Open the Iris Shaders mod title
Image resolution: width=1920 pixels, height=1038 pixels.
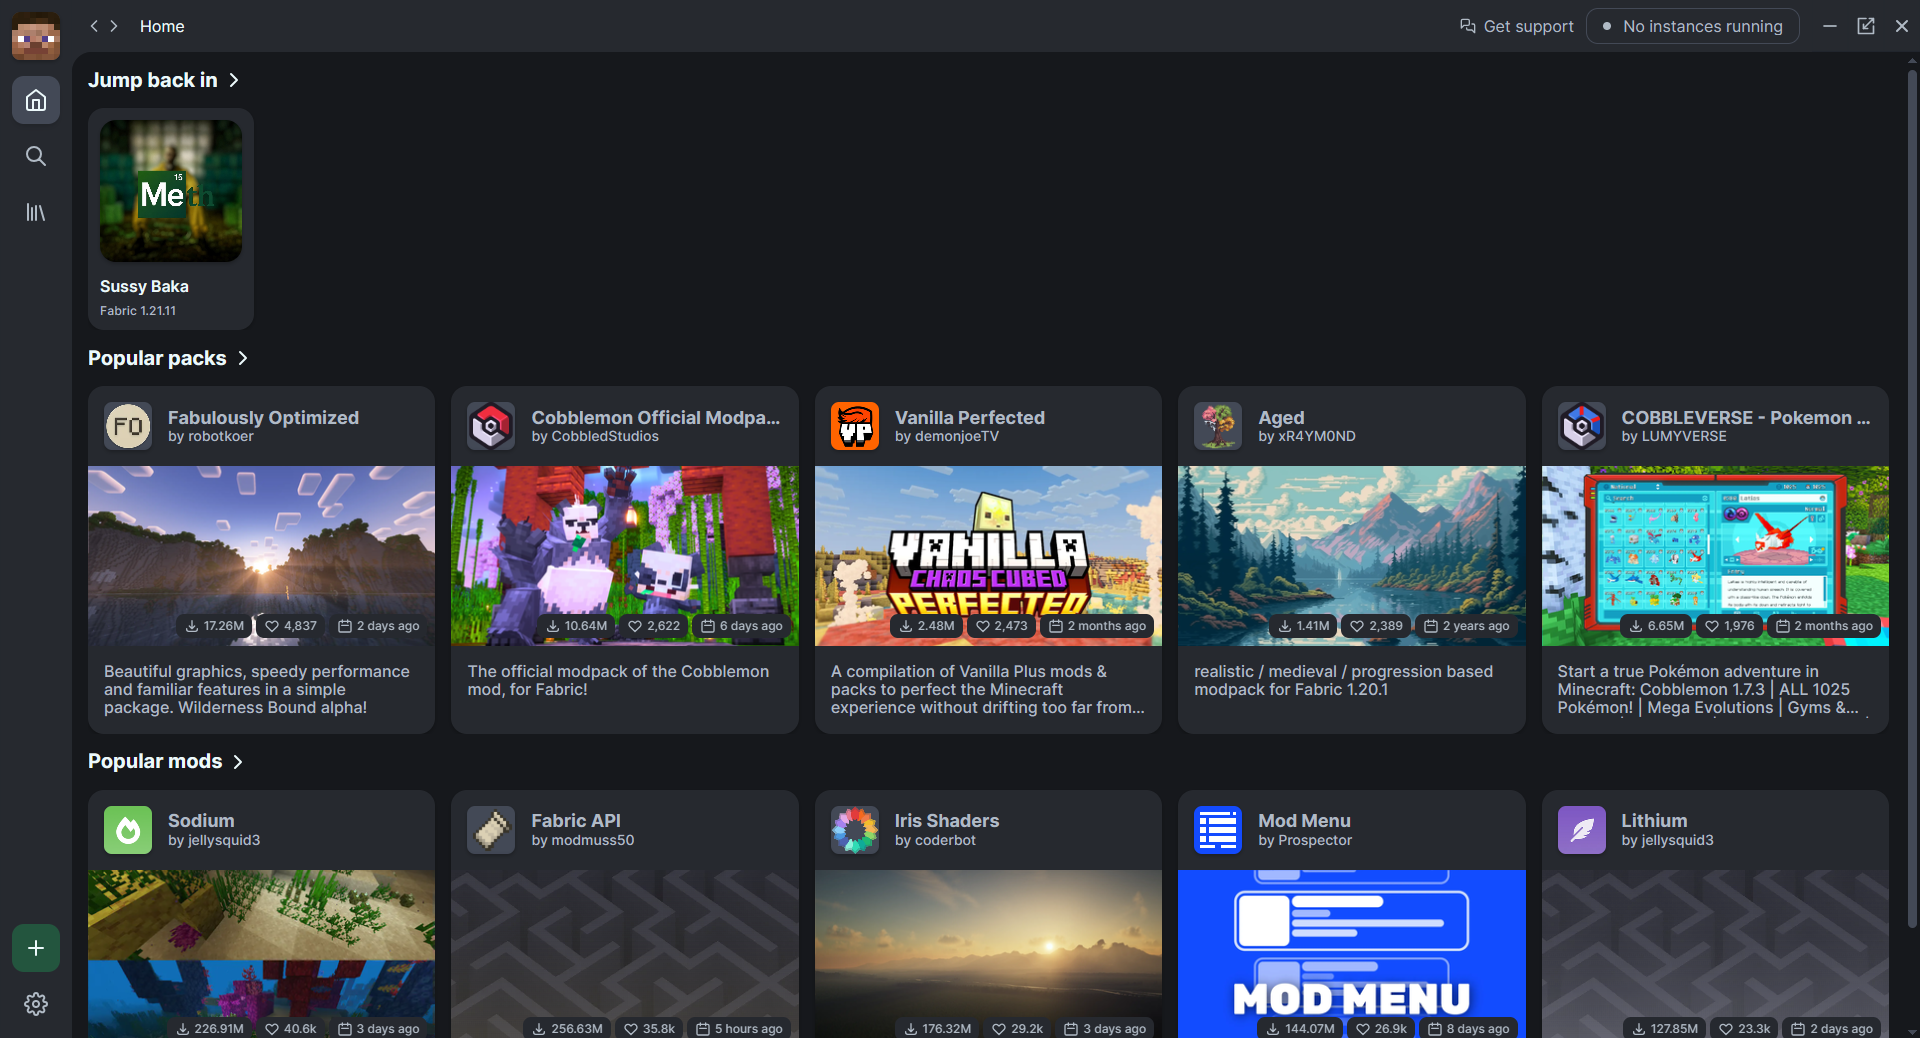[946, 821]
